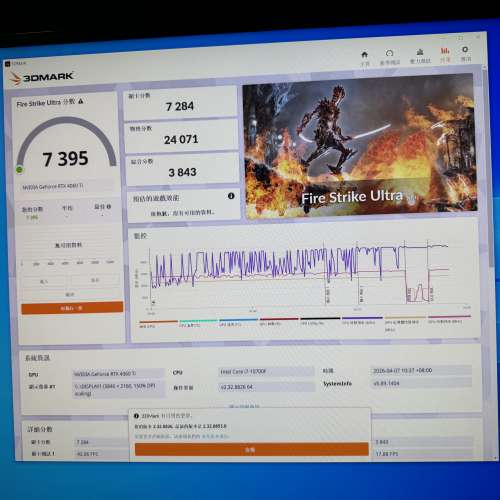Toggle the tan GPU memory clock legend line
500x500 pixels.
405,318
